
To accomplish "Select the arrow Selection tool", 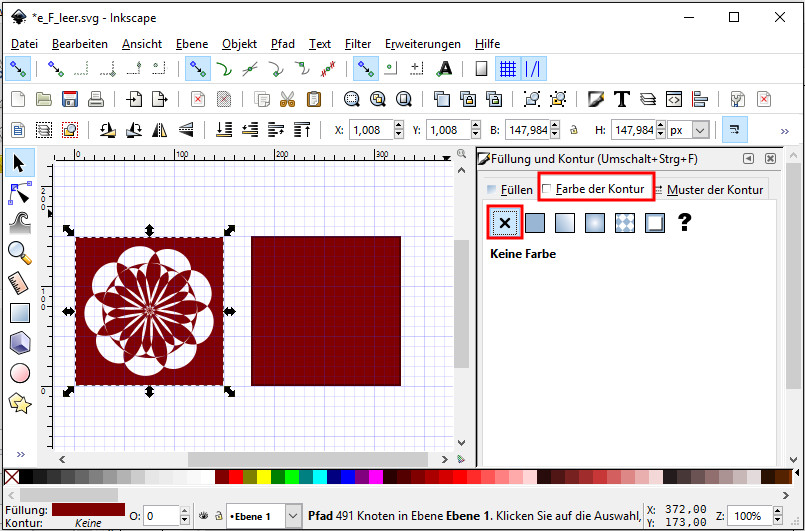I will (19, 163).
